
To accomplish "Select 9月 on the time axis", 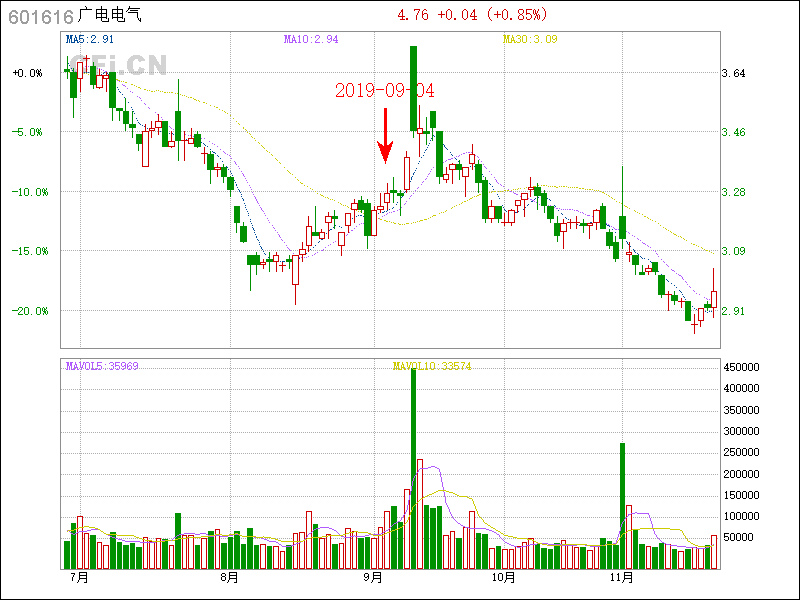I will (x=373, y=578).
